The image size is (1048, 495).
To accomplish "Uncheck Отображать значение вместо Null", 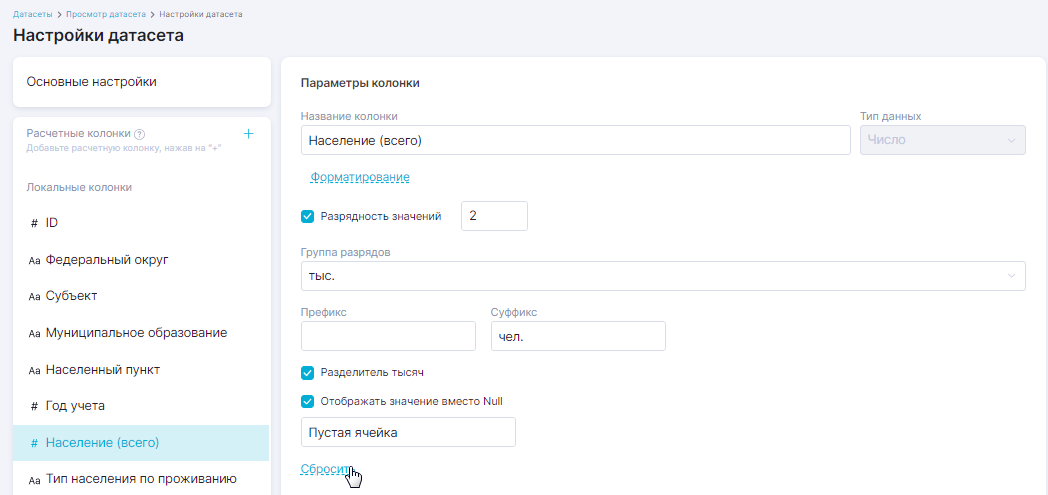I will tap(308, 402).
